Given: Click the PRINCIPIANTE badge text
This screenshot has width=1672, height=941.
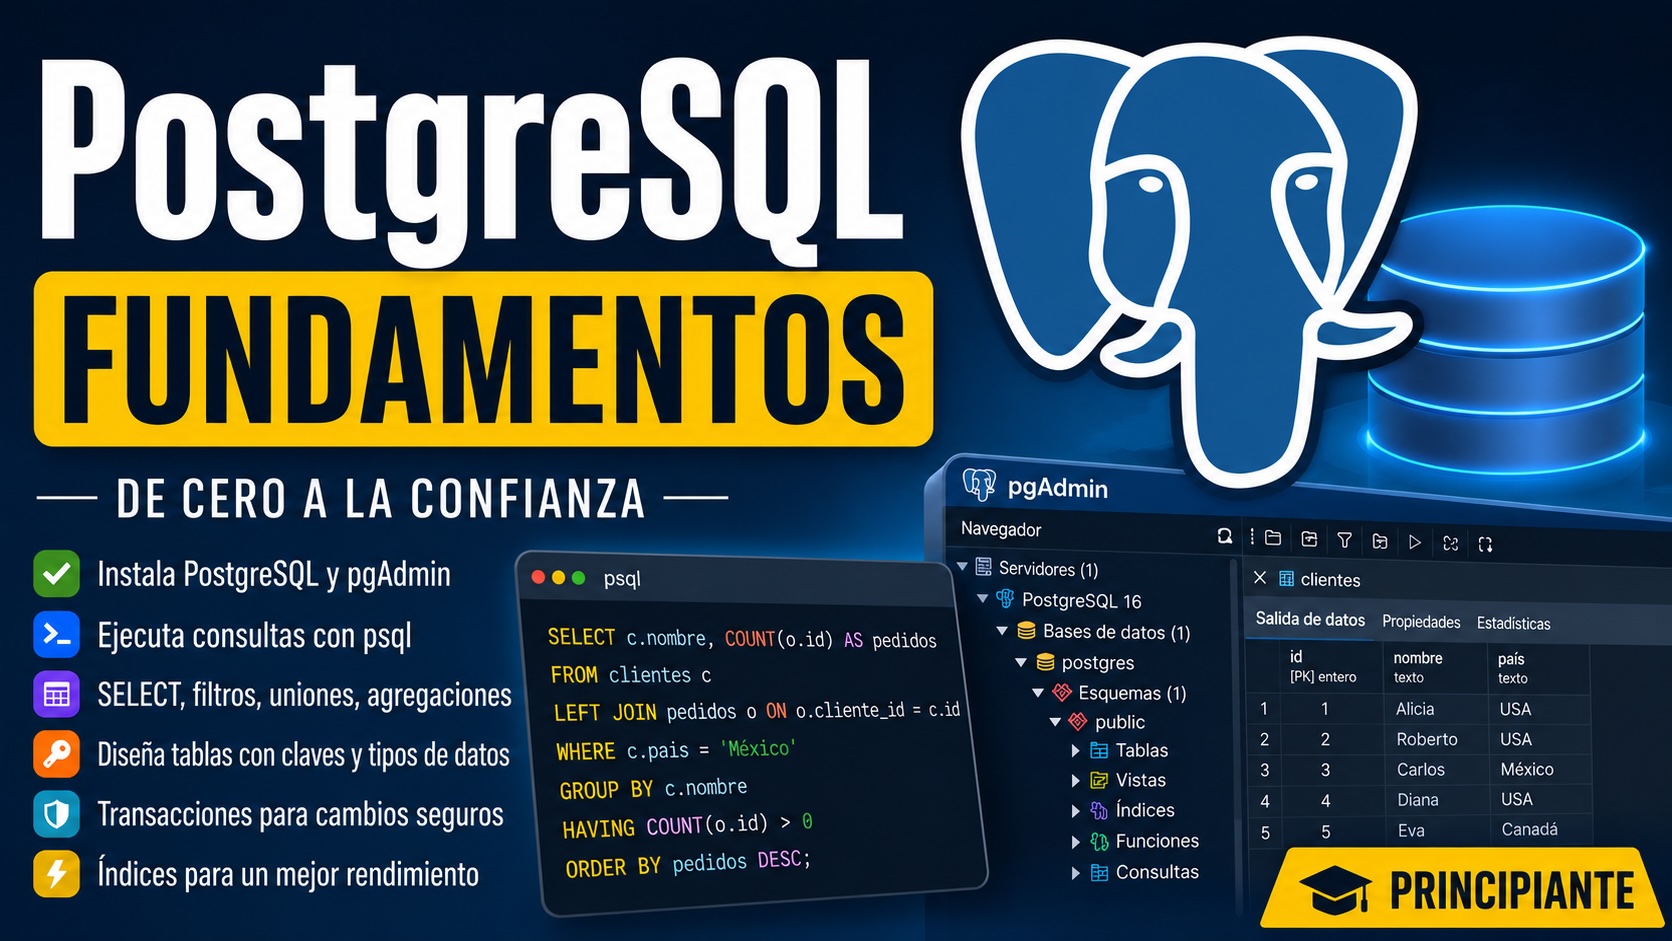Looking at the screenshot, I should 1512,890.
